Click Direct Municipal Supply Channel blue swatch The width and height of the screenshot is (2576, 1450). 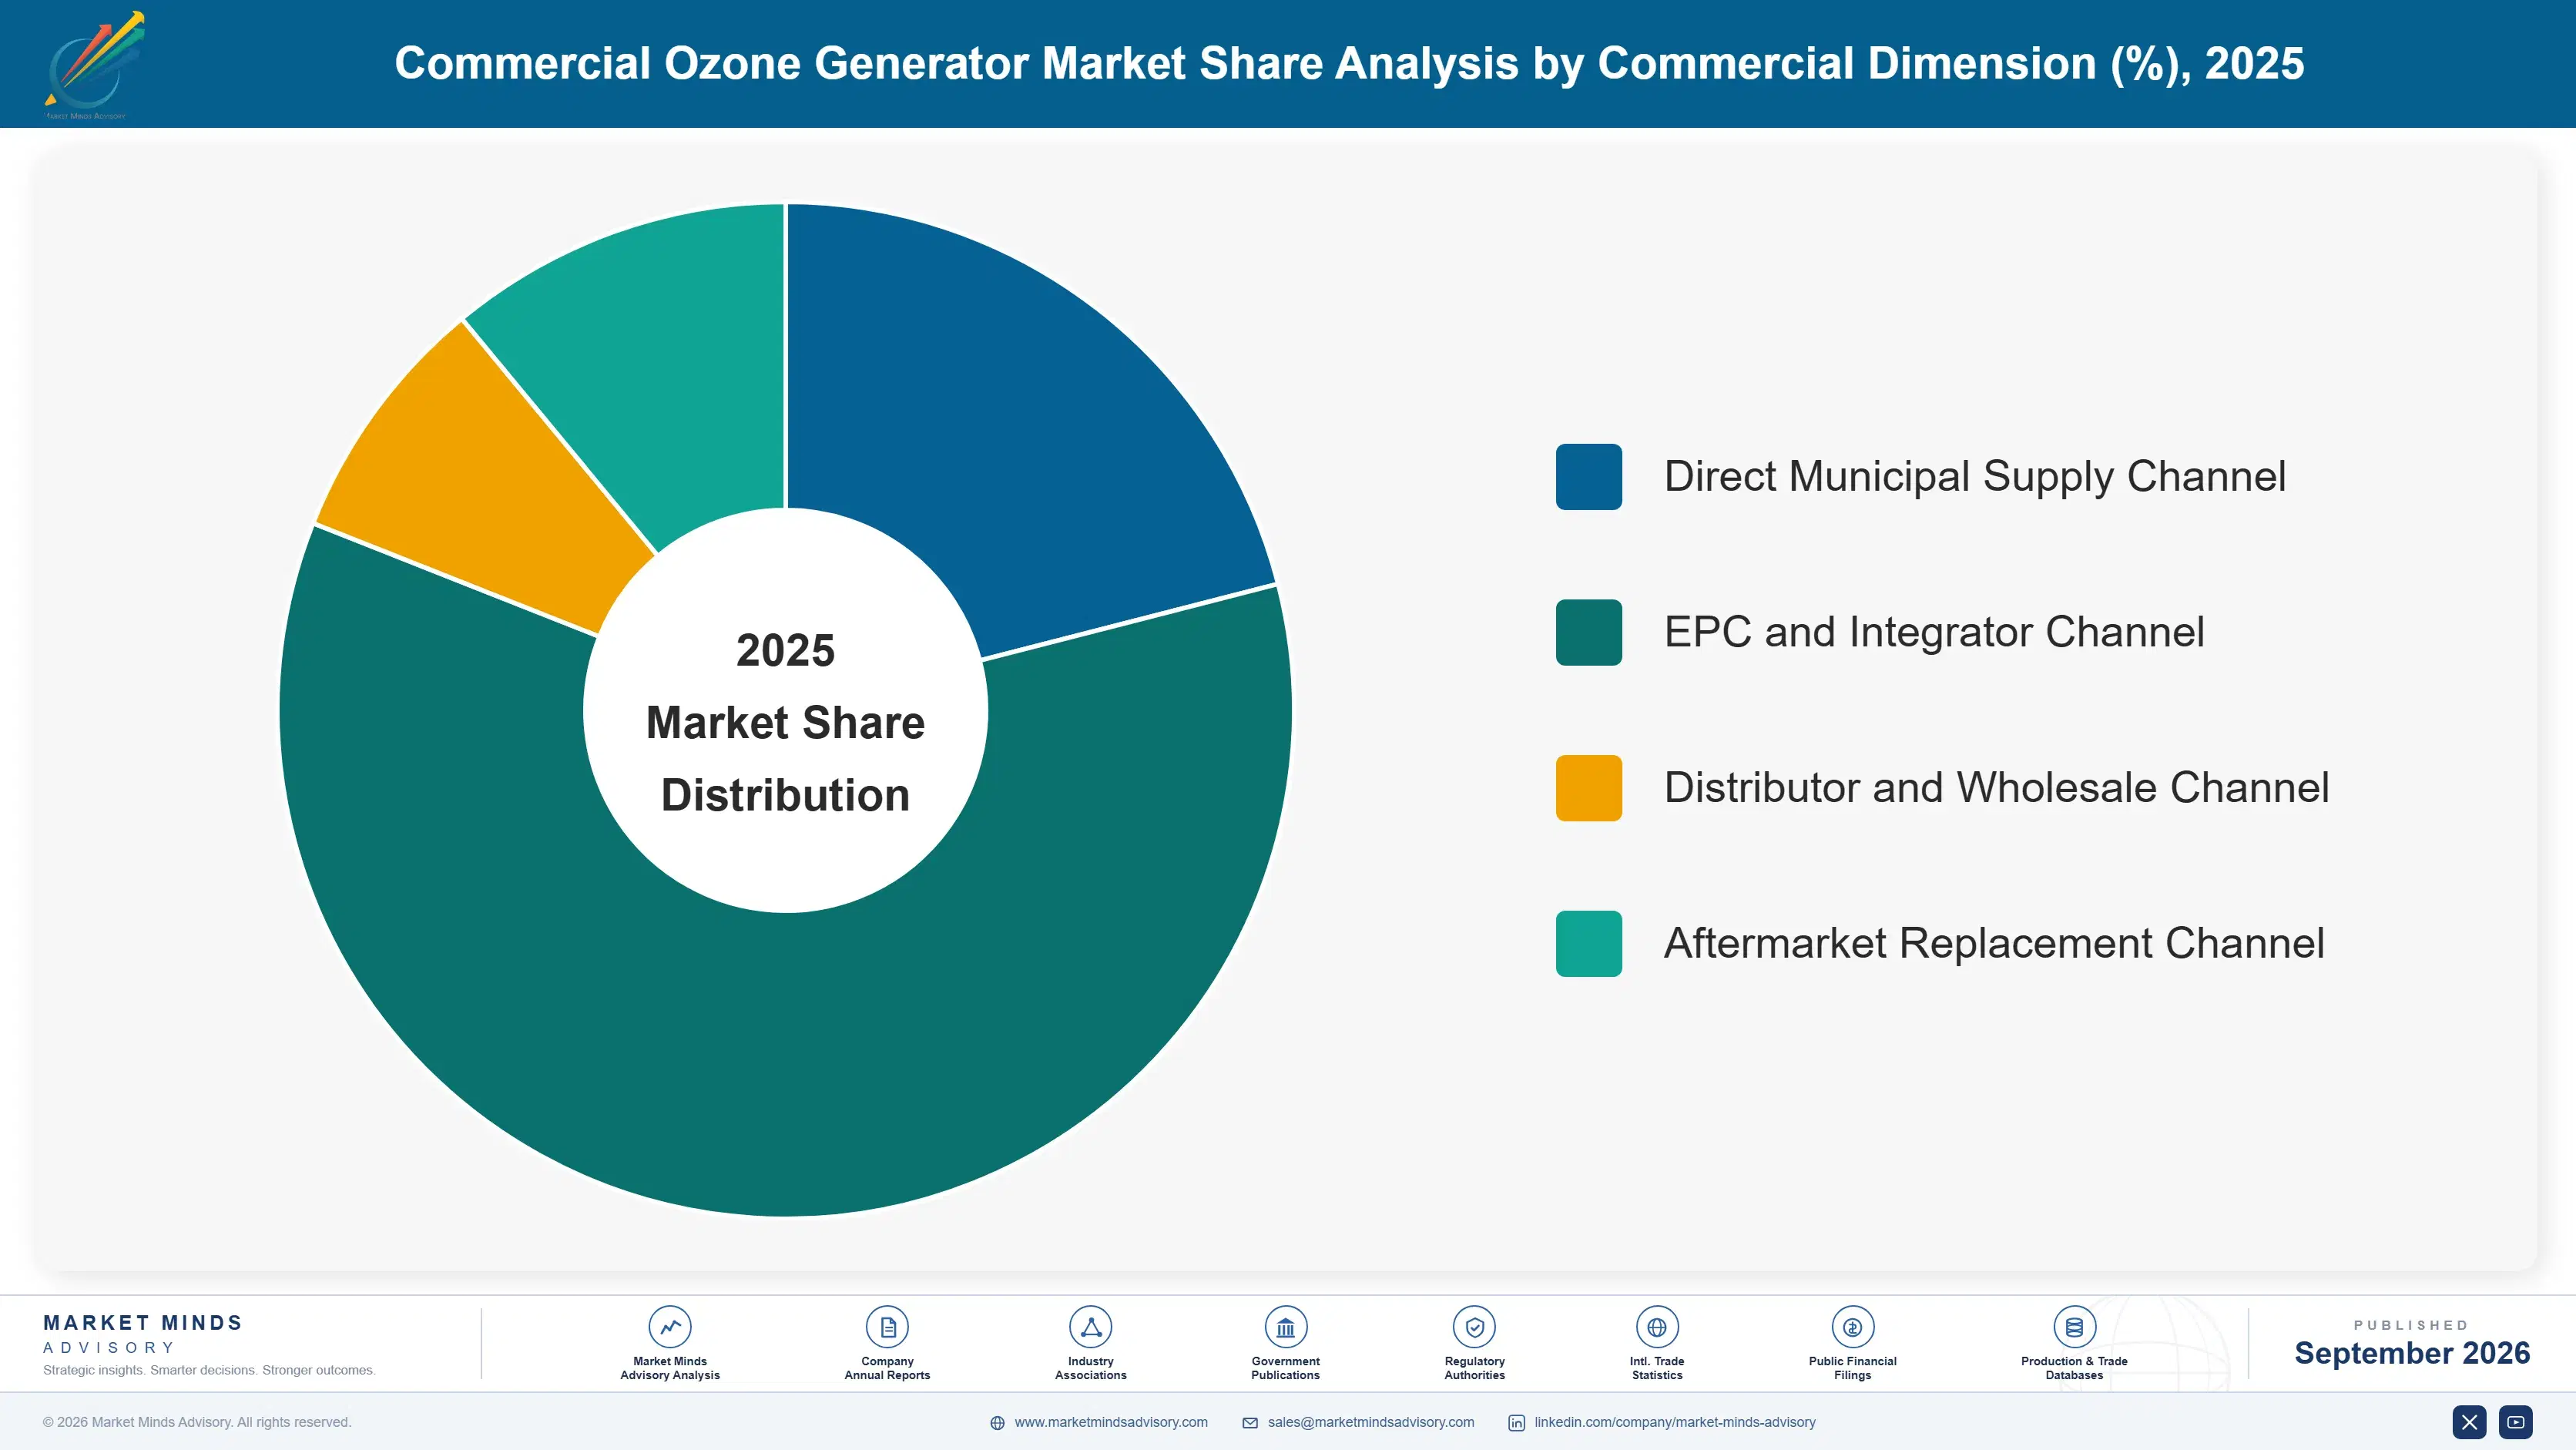click(x=1588, y=477)
